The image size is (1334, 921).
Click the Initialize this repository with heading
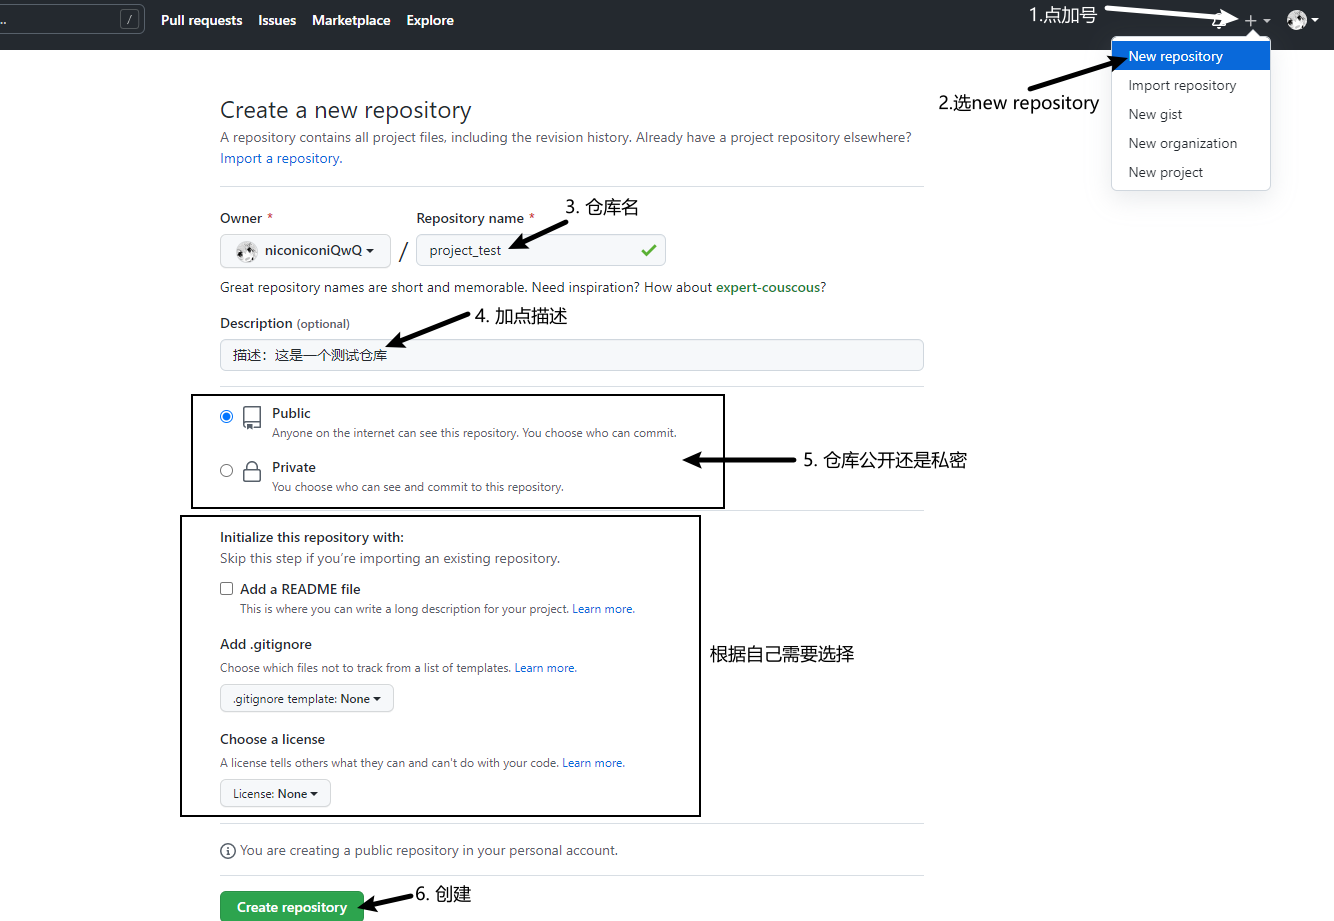click(312, 537)
